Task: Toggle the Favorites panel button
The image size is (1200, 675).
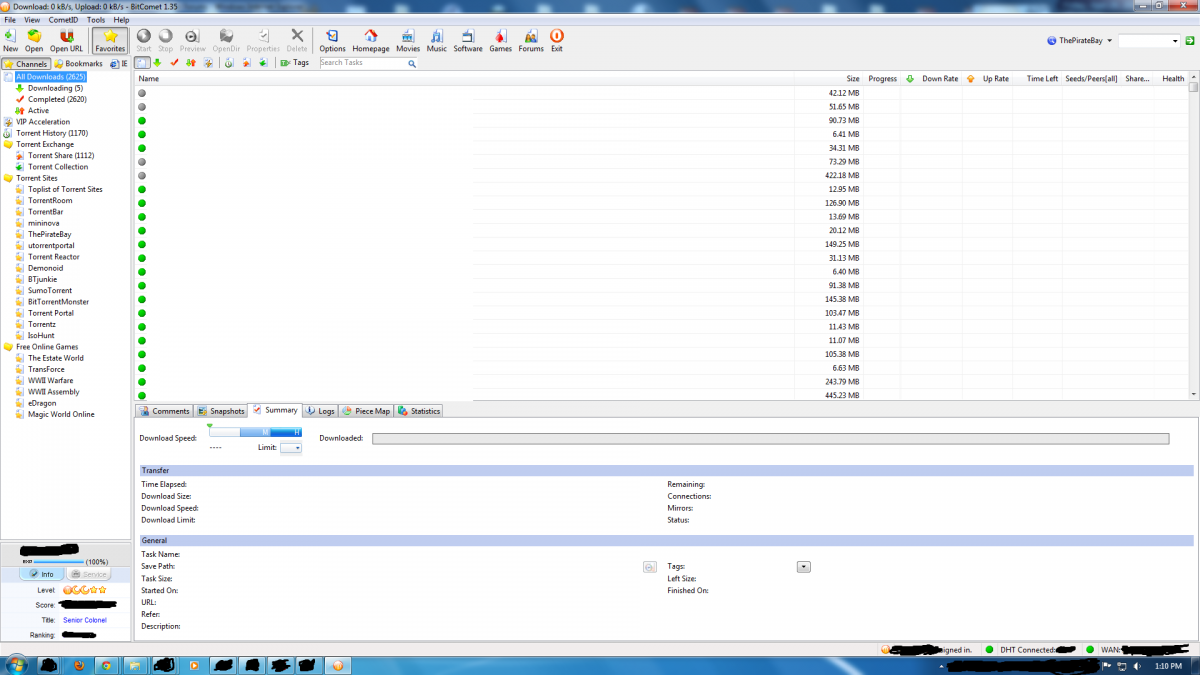Action: click(110, 40)
